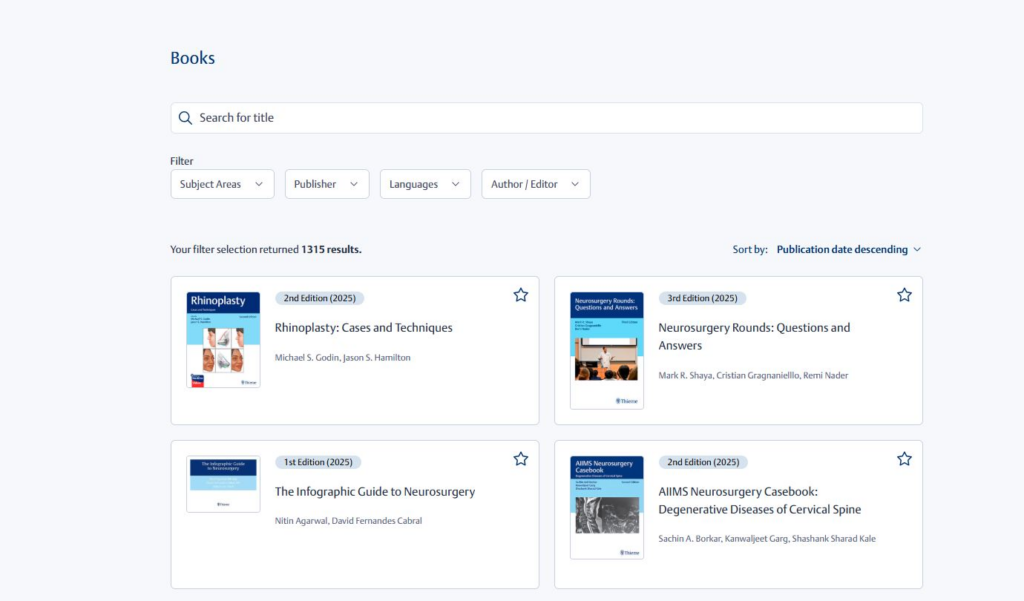Click the search magnifier icon
Viewport: 1024px width, 601px height.
coord(185,118)
